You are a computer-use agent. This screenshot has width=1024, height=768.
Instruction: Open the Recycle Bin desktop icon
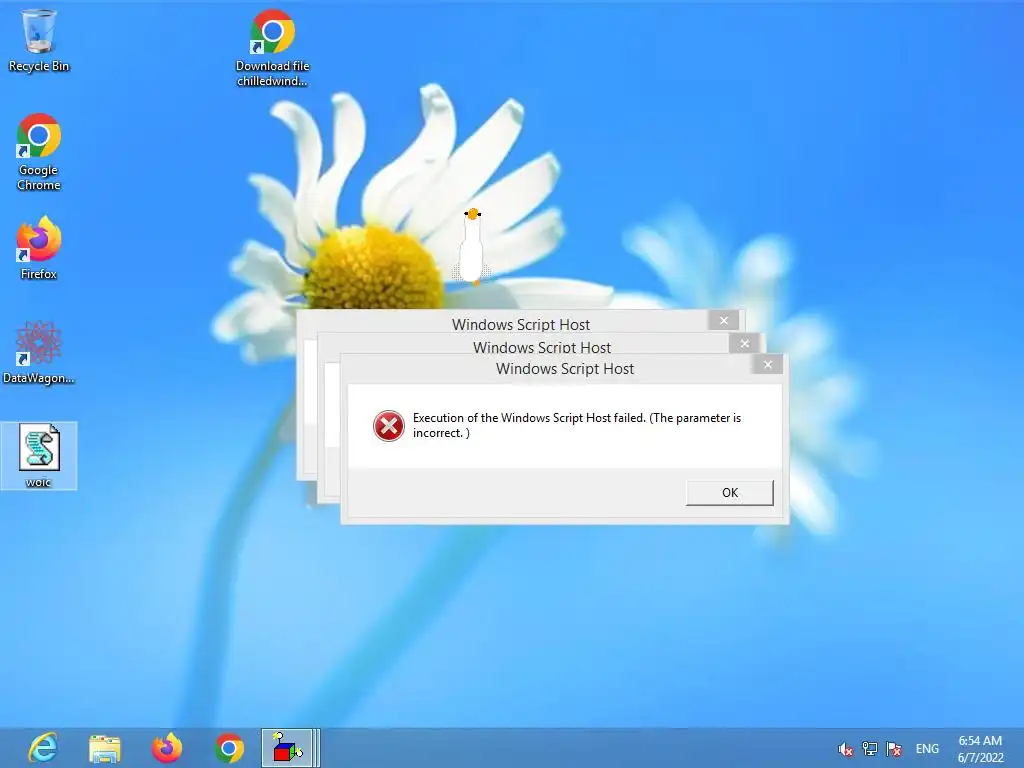[x=39, y=40]
